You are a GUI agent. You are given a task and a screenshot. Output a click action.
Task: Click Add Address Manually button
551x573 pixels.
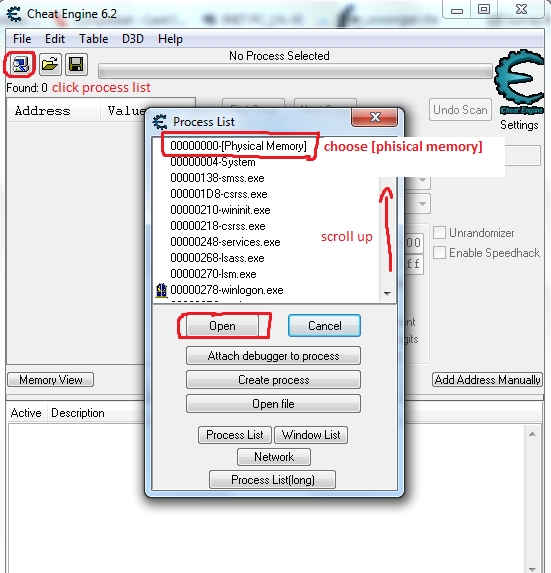[x=487, y=380]
